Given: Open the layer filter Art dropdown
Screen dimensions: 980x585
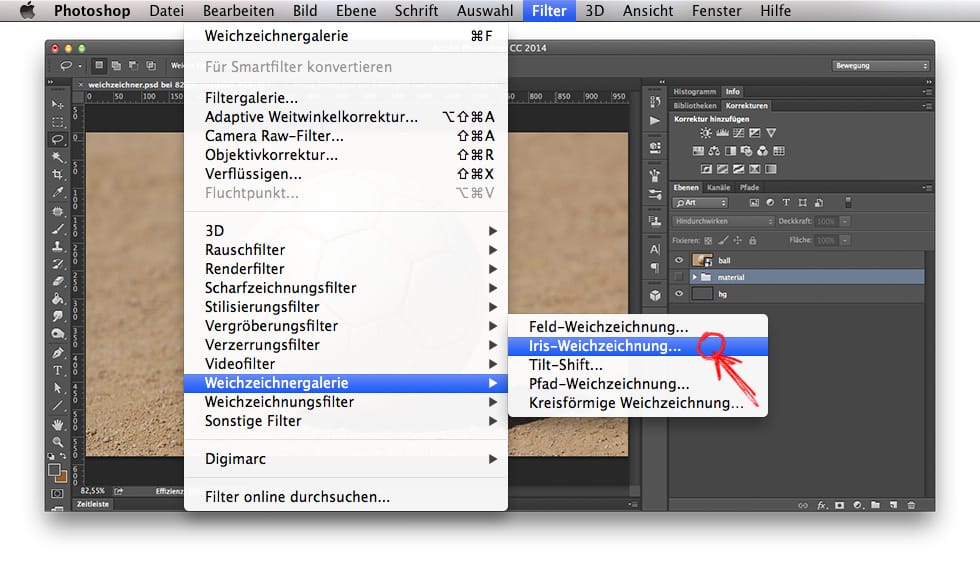Looking at the screenshot, I should tap(701, 202).
